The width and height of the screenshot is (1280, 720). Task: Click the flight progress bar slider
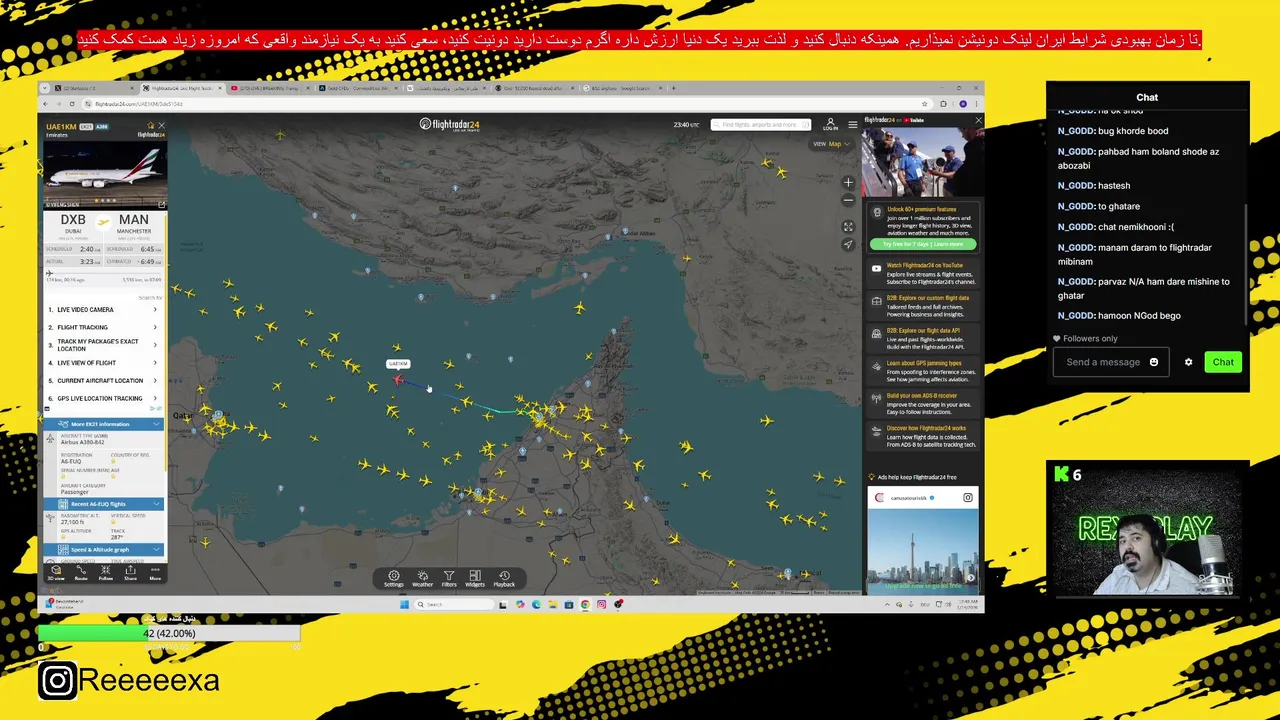point(104,272)
